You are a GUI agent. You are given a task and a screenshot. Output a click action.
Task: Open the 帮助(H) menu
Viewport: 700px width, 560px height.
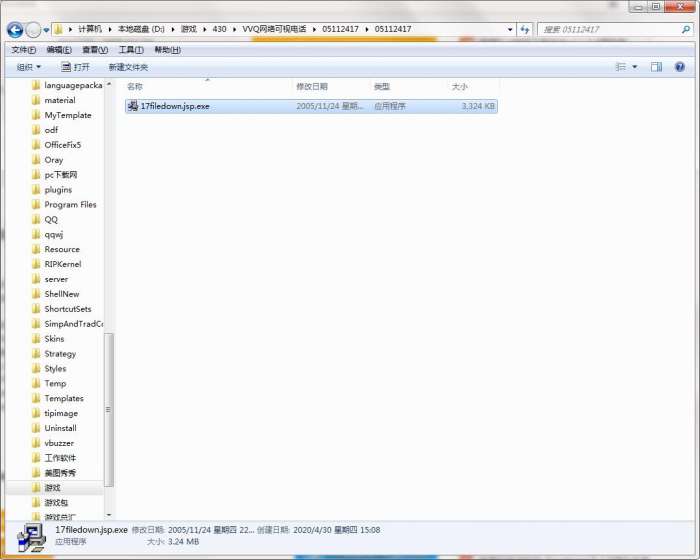pos(167,50)
